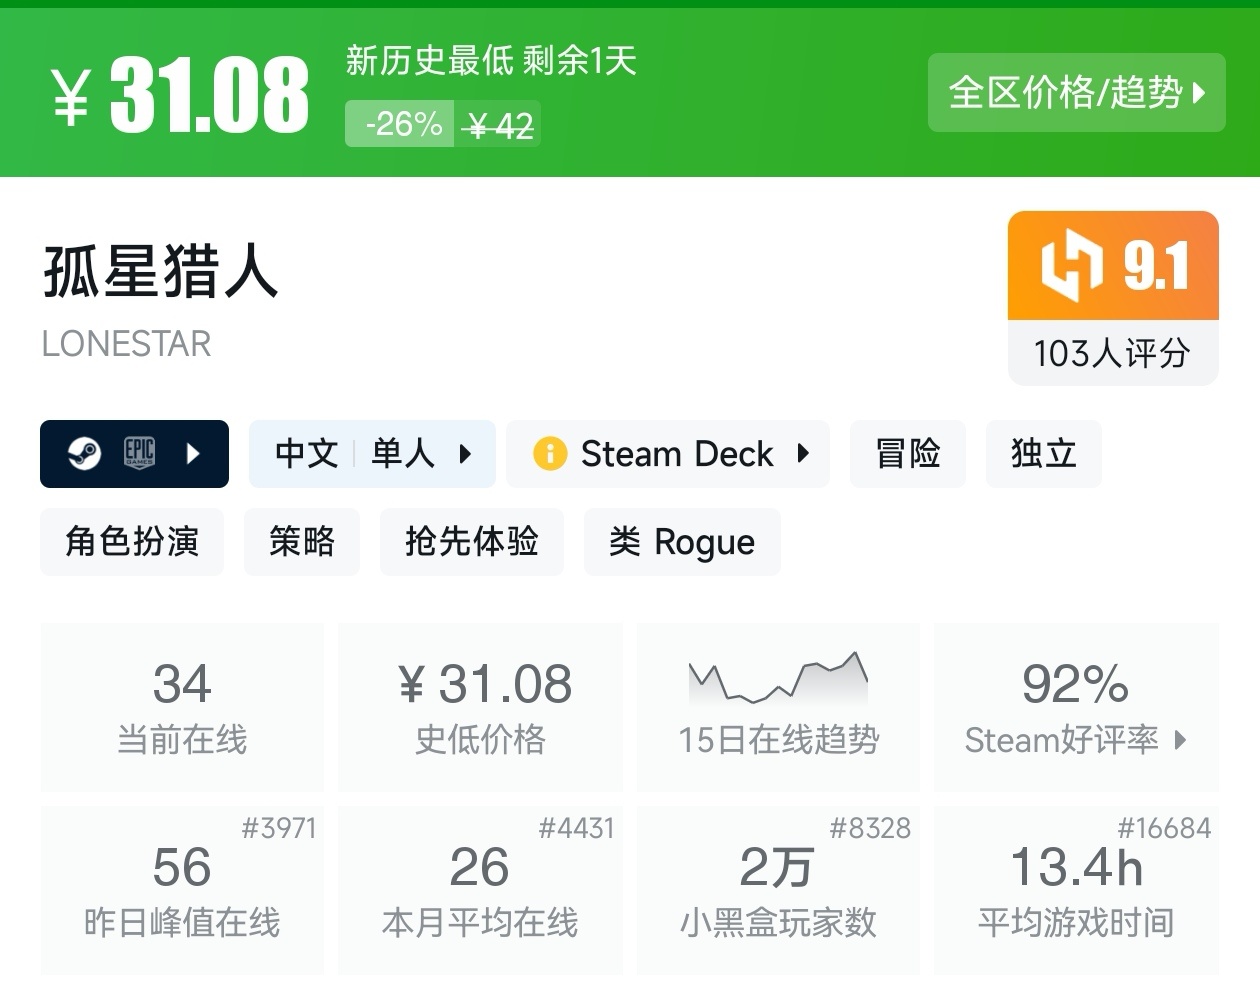Select the 抢先体验 tag
Viewport: 1260px width, 995px height.
[x=471, y=542]
